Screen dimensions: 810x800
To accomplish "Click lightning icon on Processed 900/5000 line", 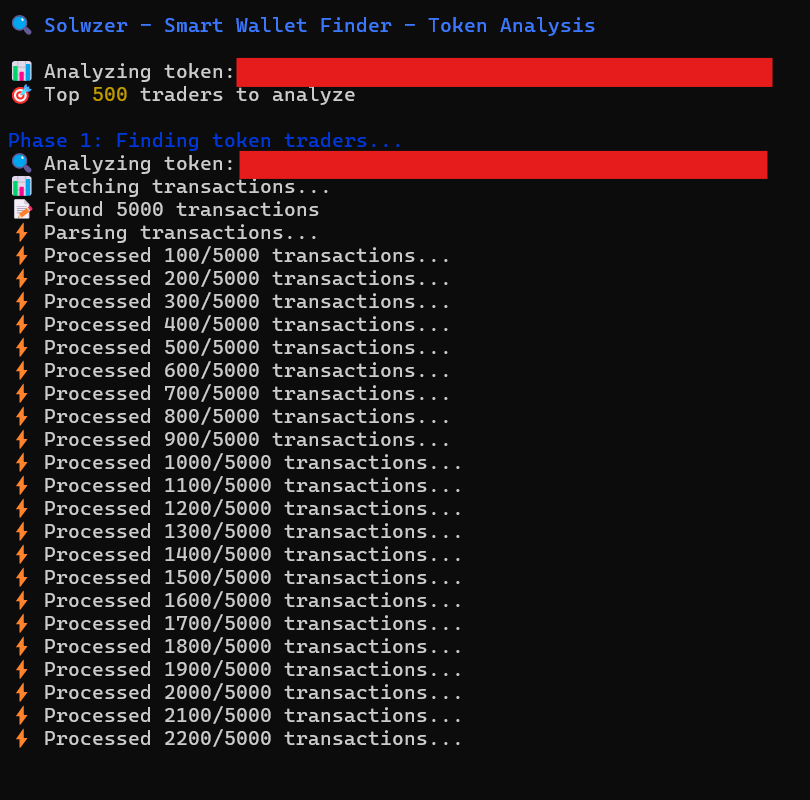I will tap(21, 439).
